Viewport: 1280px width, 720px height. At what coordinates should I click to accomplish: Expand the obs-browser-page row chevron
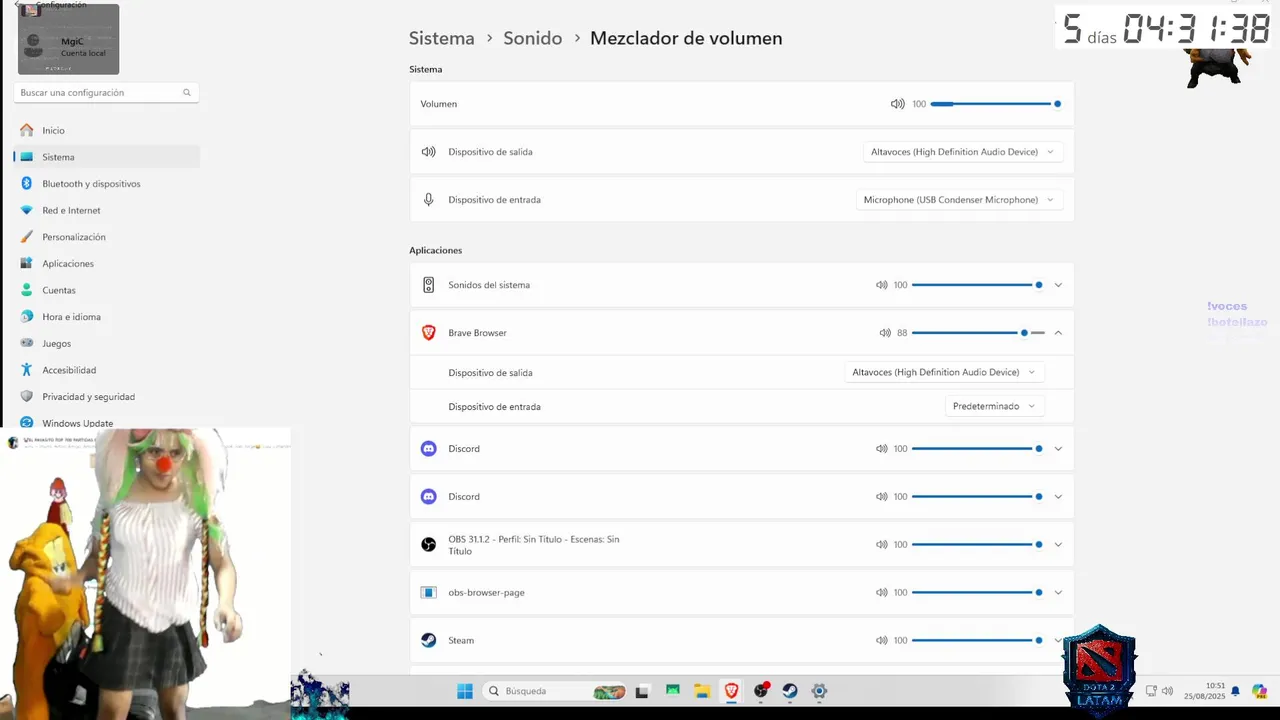[x=1058, y=593]
